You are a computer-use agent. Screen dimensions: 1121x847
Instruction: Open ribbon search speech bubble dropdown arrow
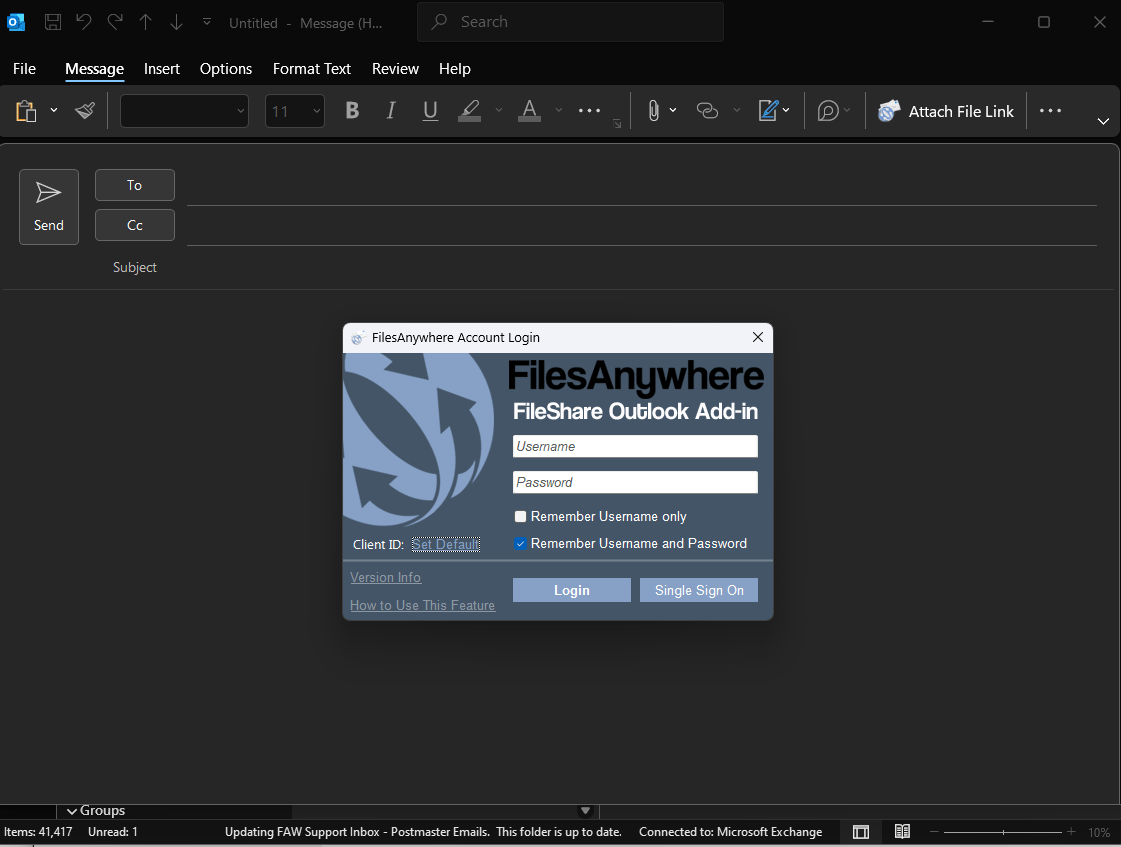[x=847, y=111]
